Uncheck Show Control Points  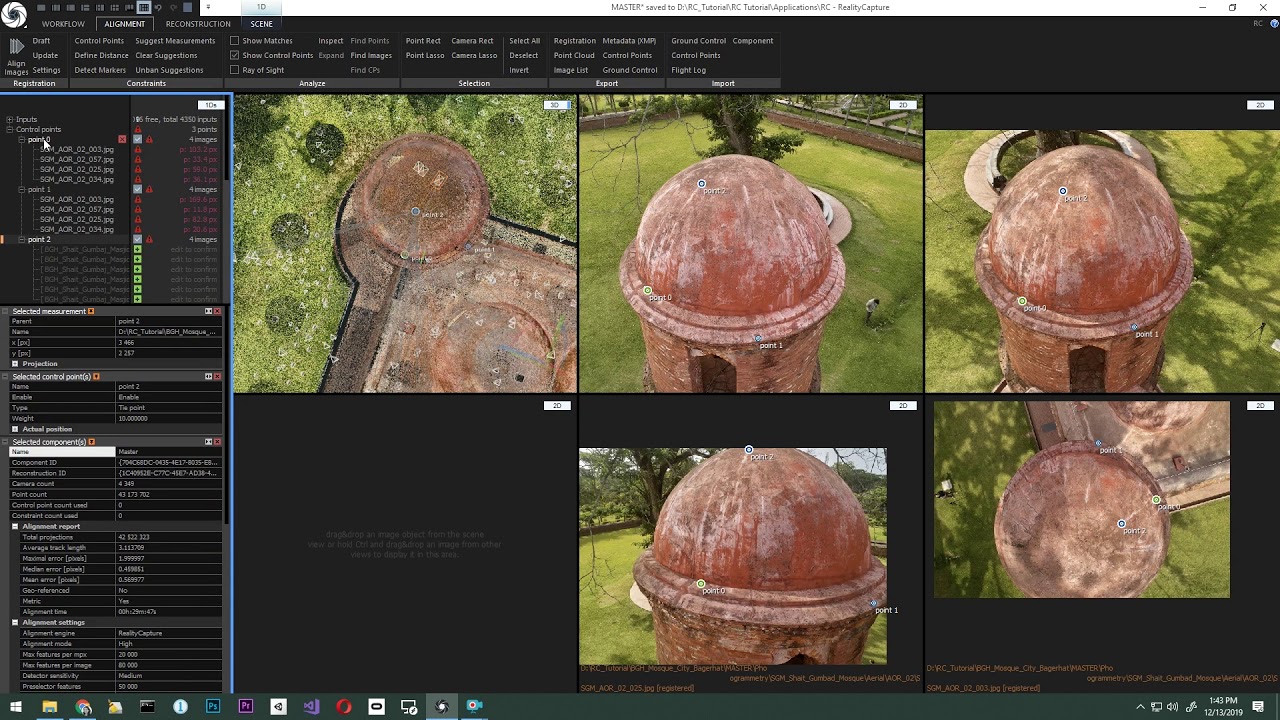[x=234, y=55]
